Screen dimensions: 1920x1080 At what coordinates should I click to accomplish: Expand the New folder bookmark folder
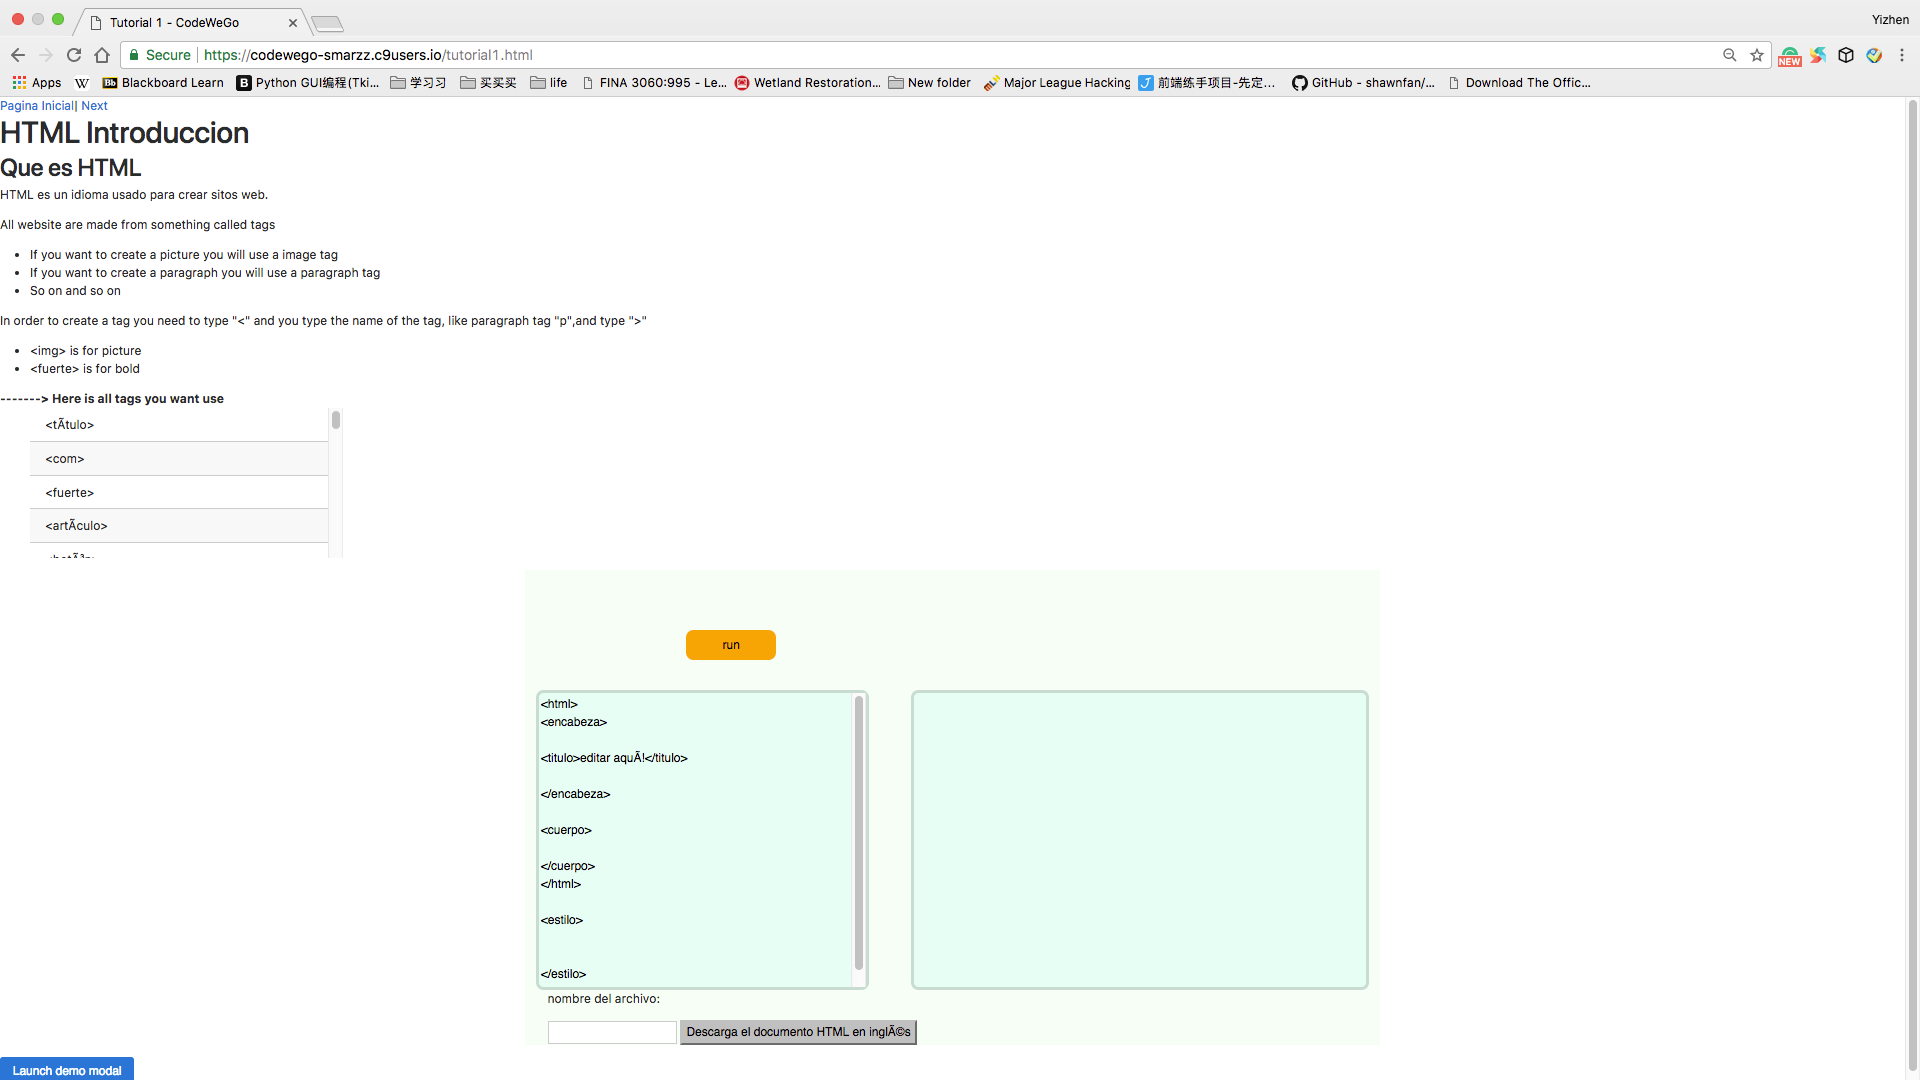(x=929, y=83)
